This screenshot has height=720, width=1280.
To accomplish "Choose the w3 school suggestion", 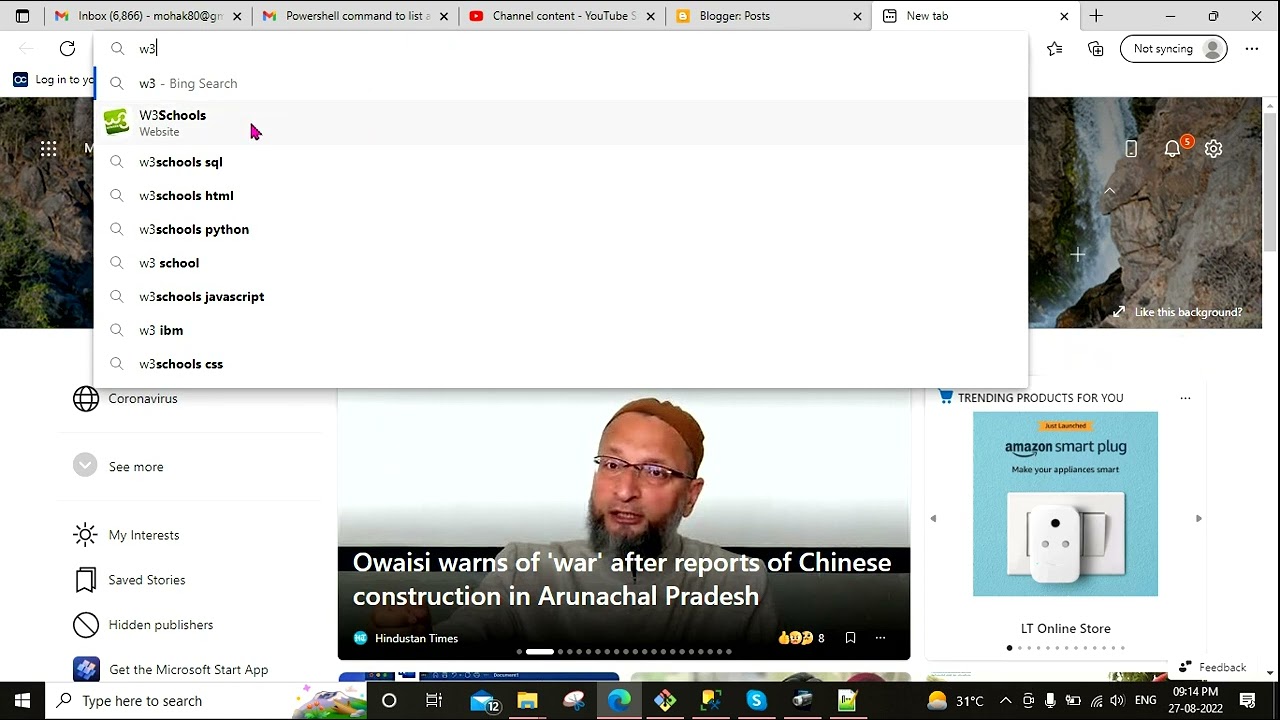I will pos(560,263).
